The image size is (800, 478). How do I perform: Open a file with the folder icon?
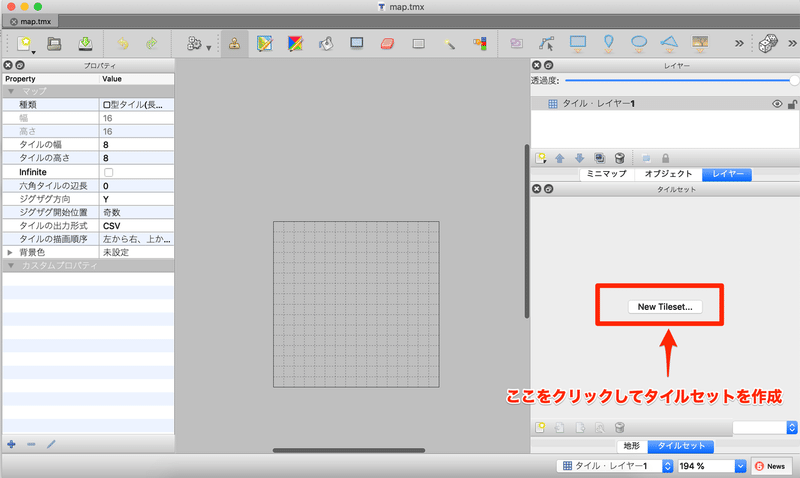[x=54, y=43]
